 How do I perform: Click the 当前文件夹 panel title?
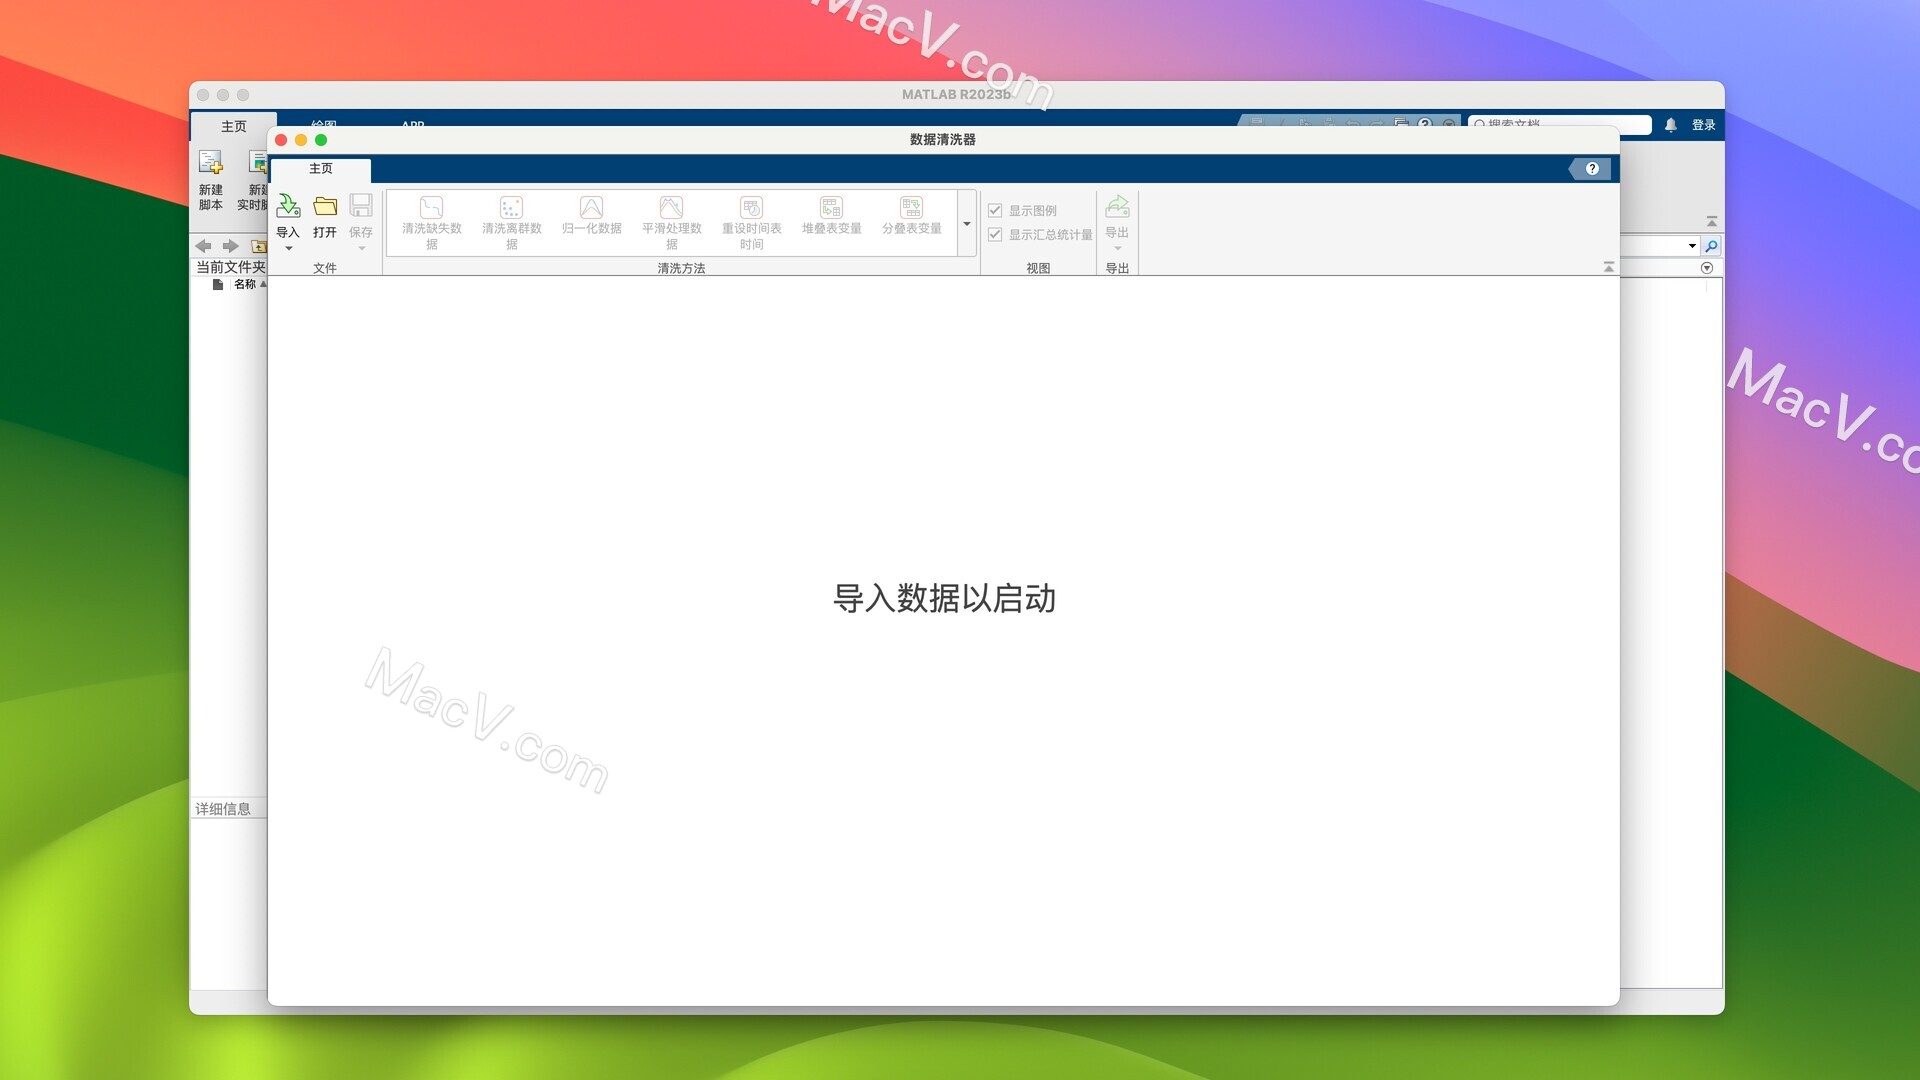(231, 267)
